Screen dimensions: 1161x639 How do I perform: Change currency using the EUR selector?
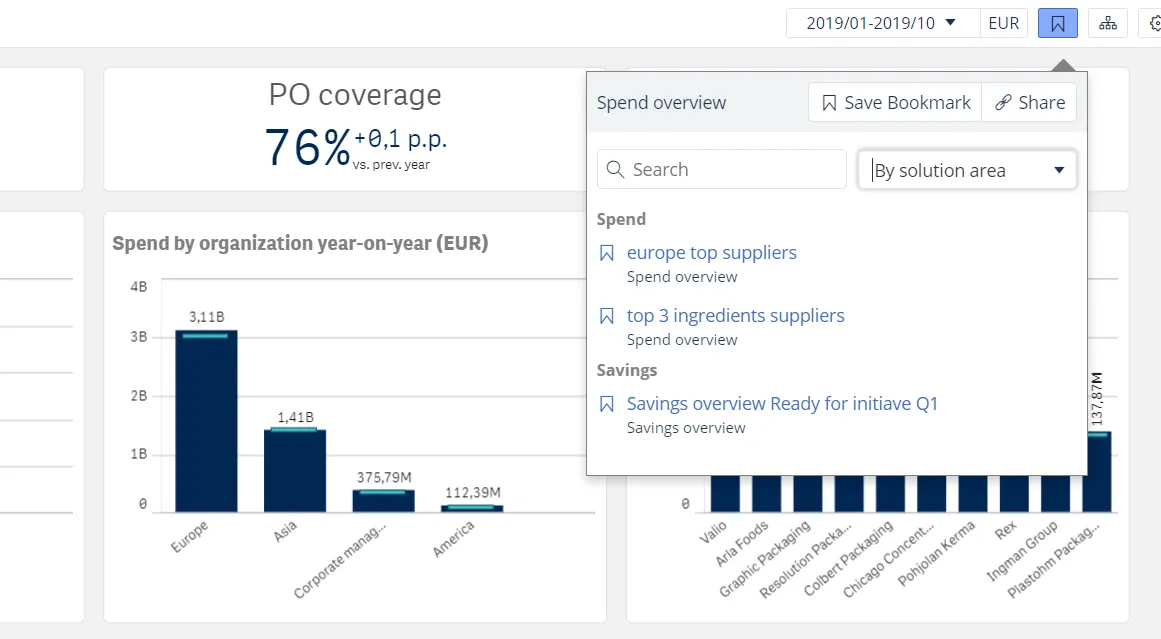point(1003,23)
